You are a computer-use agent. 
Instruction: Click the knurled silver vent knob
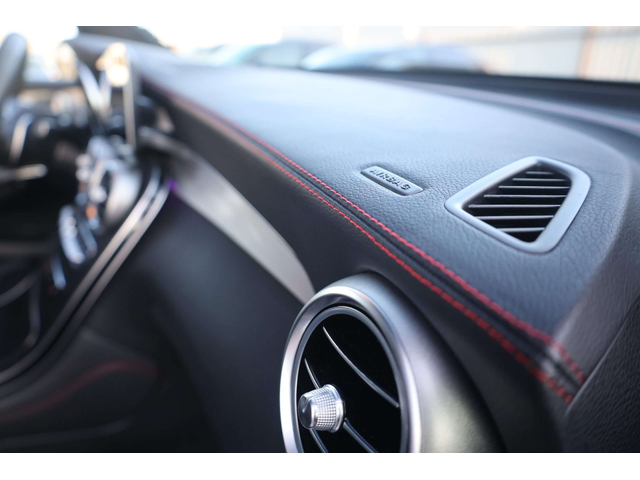click(x=322, y=408)
